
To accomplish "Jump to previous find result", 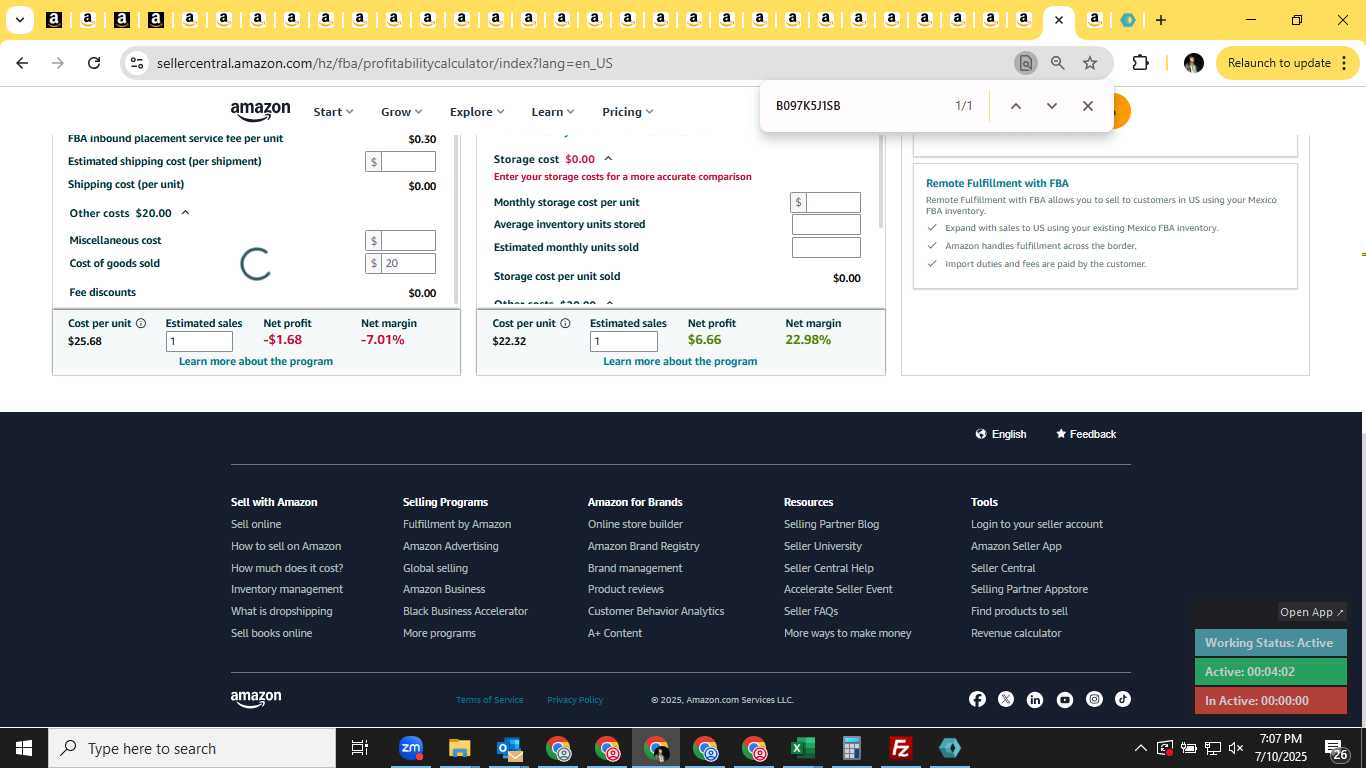I will 1015,106.
